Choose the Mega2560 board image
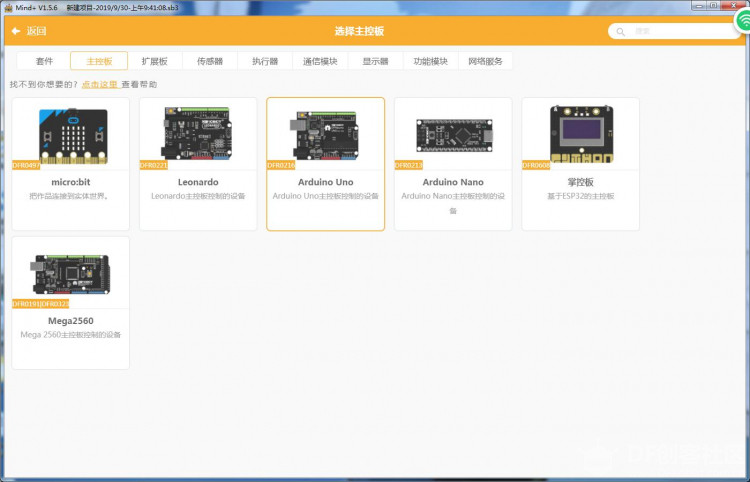The height and width of the screenshot is (482, 750). pos(70,274)
